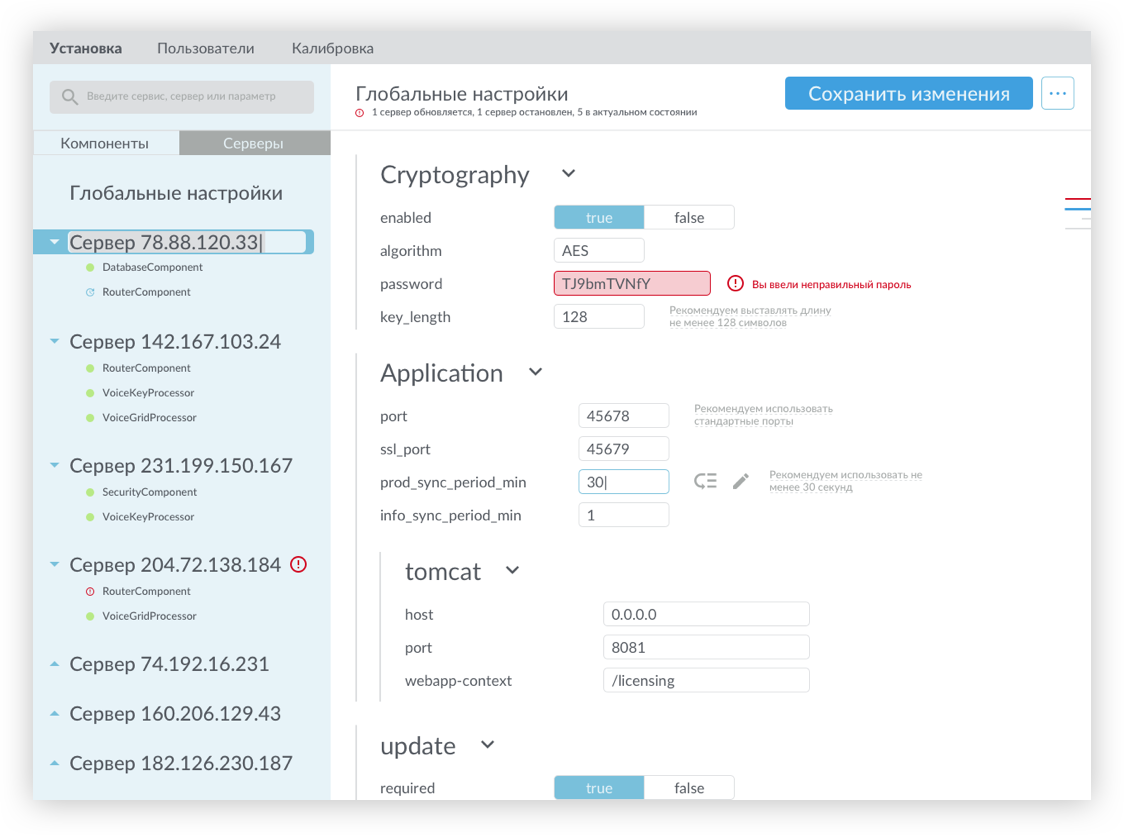Click the info_sync_period_min field with 1
Screen dimensions: 1124x835
click(624, 515)
